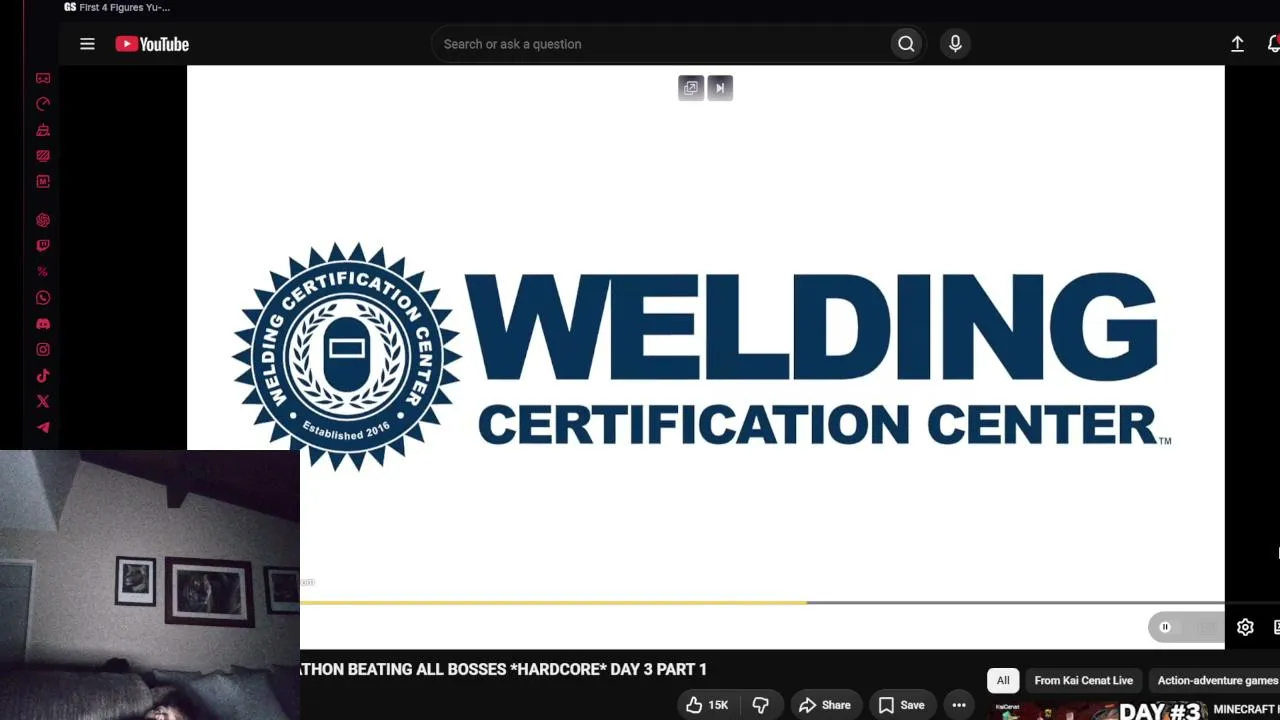Select the 'All' filter chip
Viewport: 1280px width, 720px height.
click(x=1003, y=680)
